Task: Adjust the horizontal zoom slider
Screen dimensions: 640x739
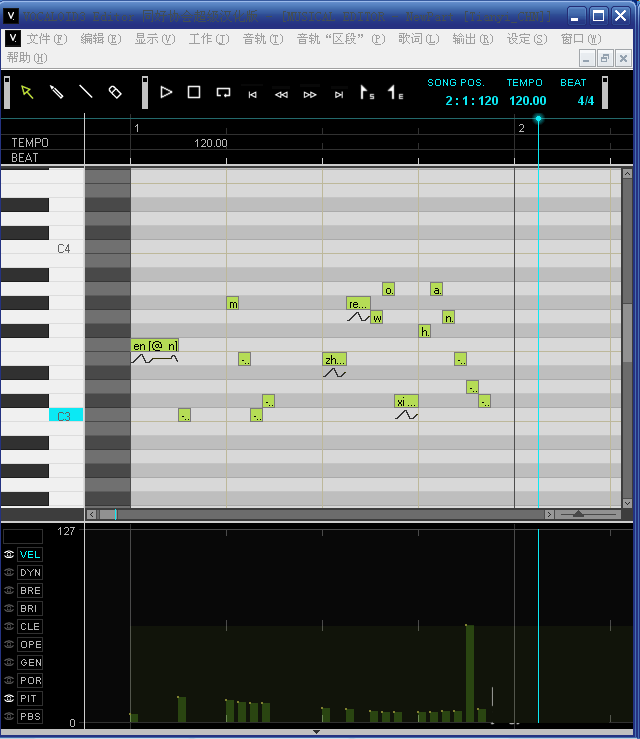Action: coord(578,514)
